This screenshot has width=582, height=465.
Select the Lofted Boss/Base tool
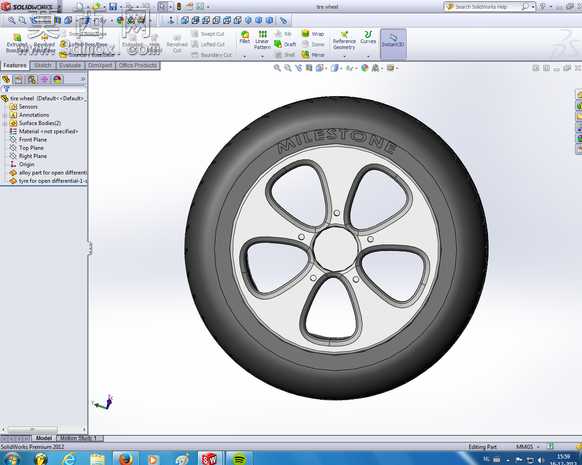(x=84, y=44)
